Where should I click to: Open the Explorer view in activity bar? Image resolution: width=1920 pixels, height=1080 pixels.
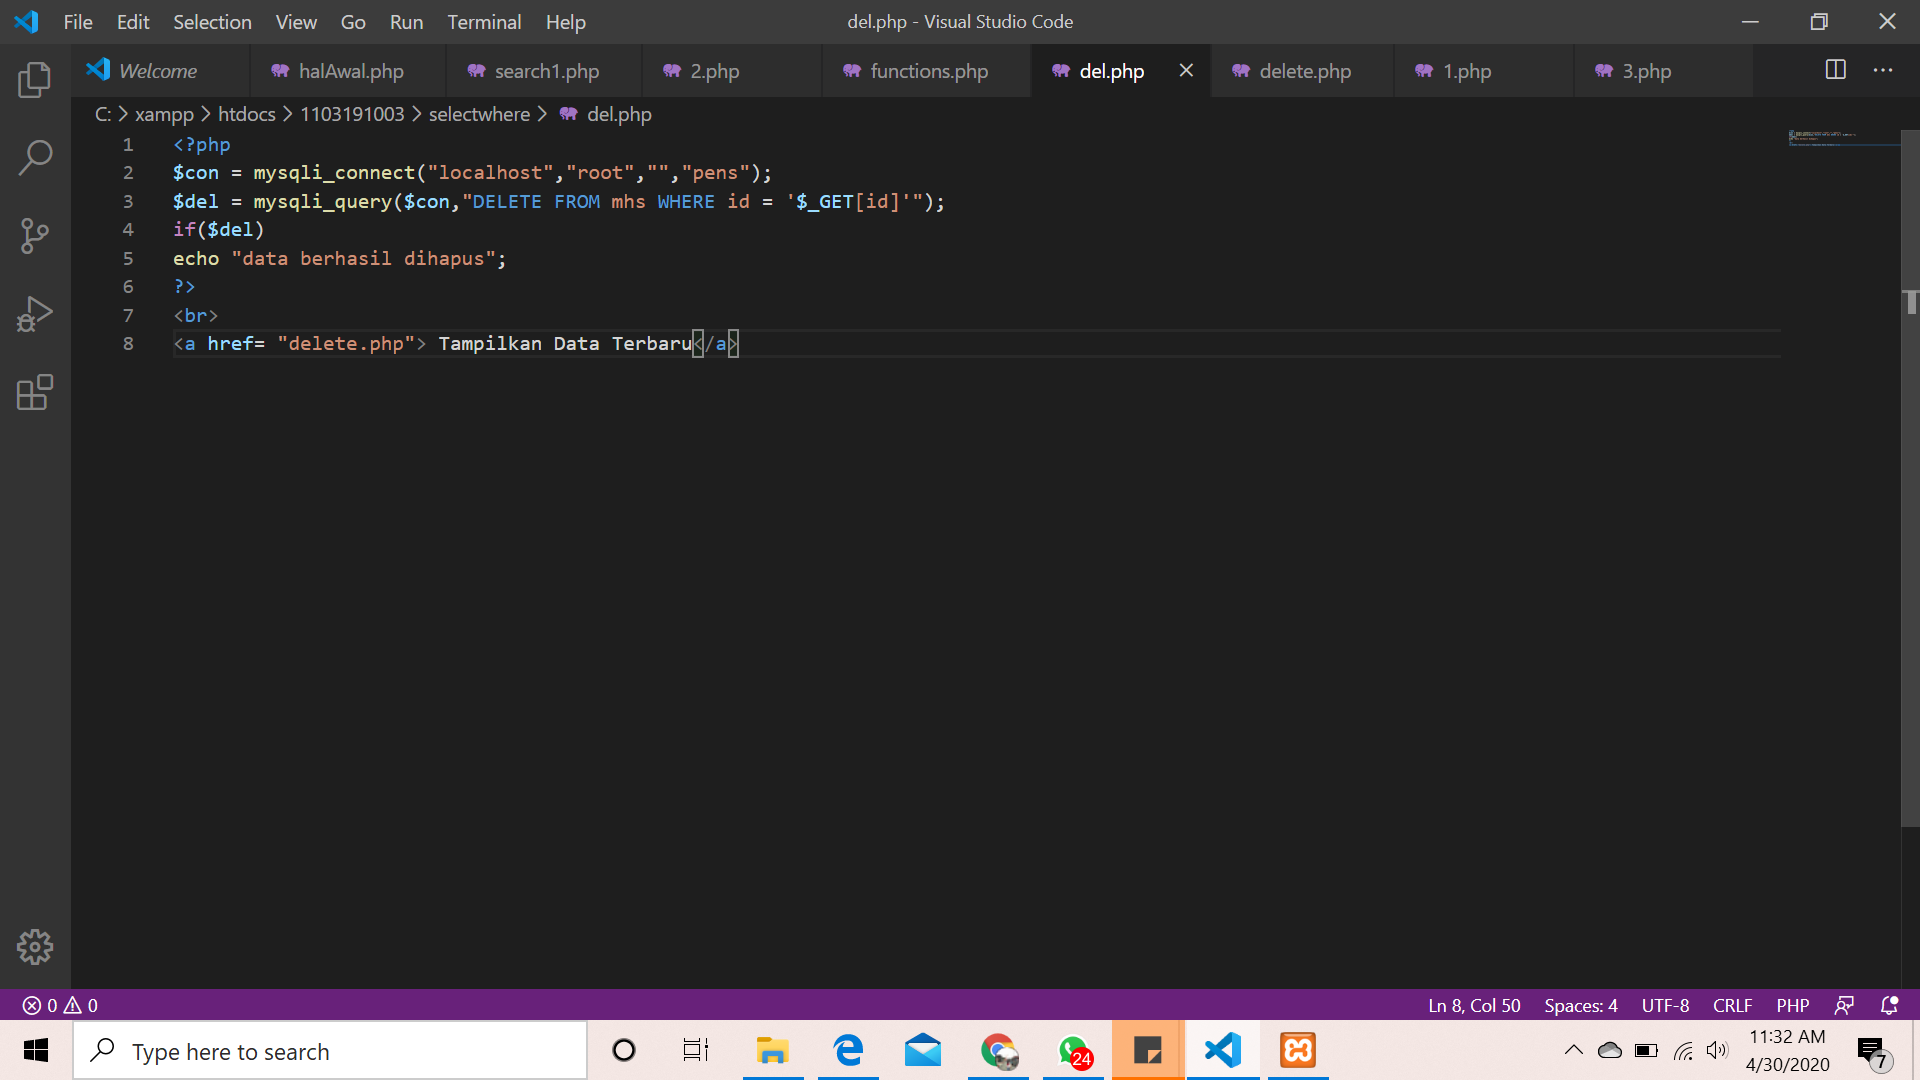pos(35,80)
